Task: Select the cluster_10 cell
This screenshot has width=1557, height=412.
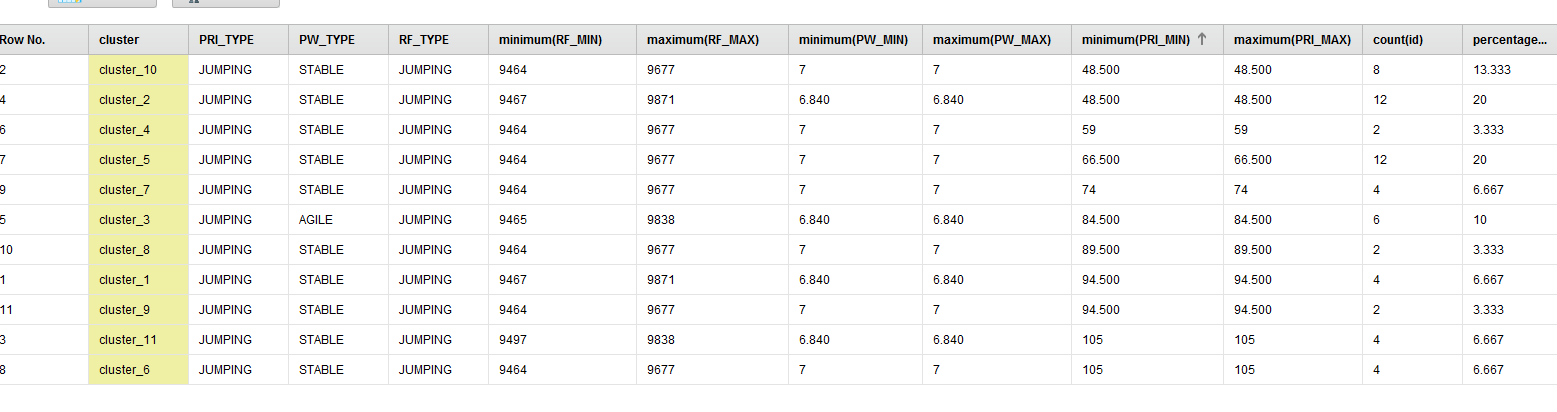Action: pos(138,70)
